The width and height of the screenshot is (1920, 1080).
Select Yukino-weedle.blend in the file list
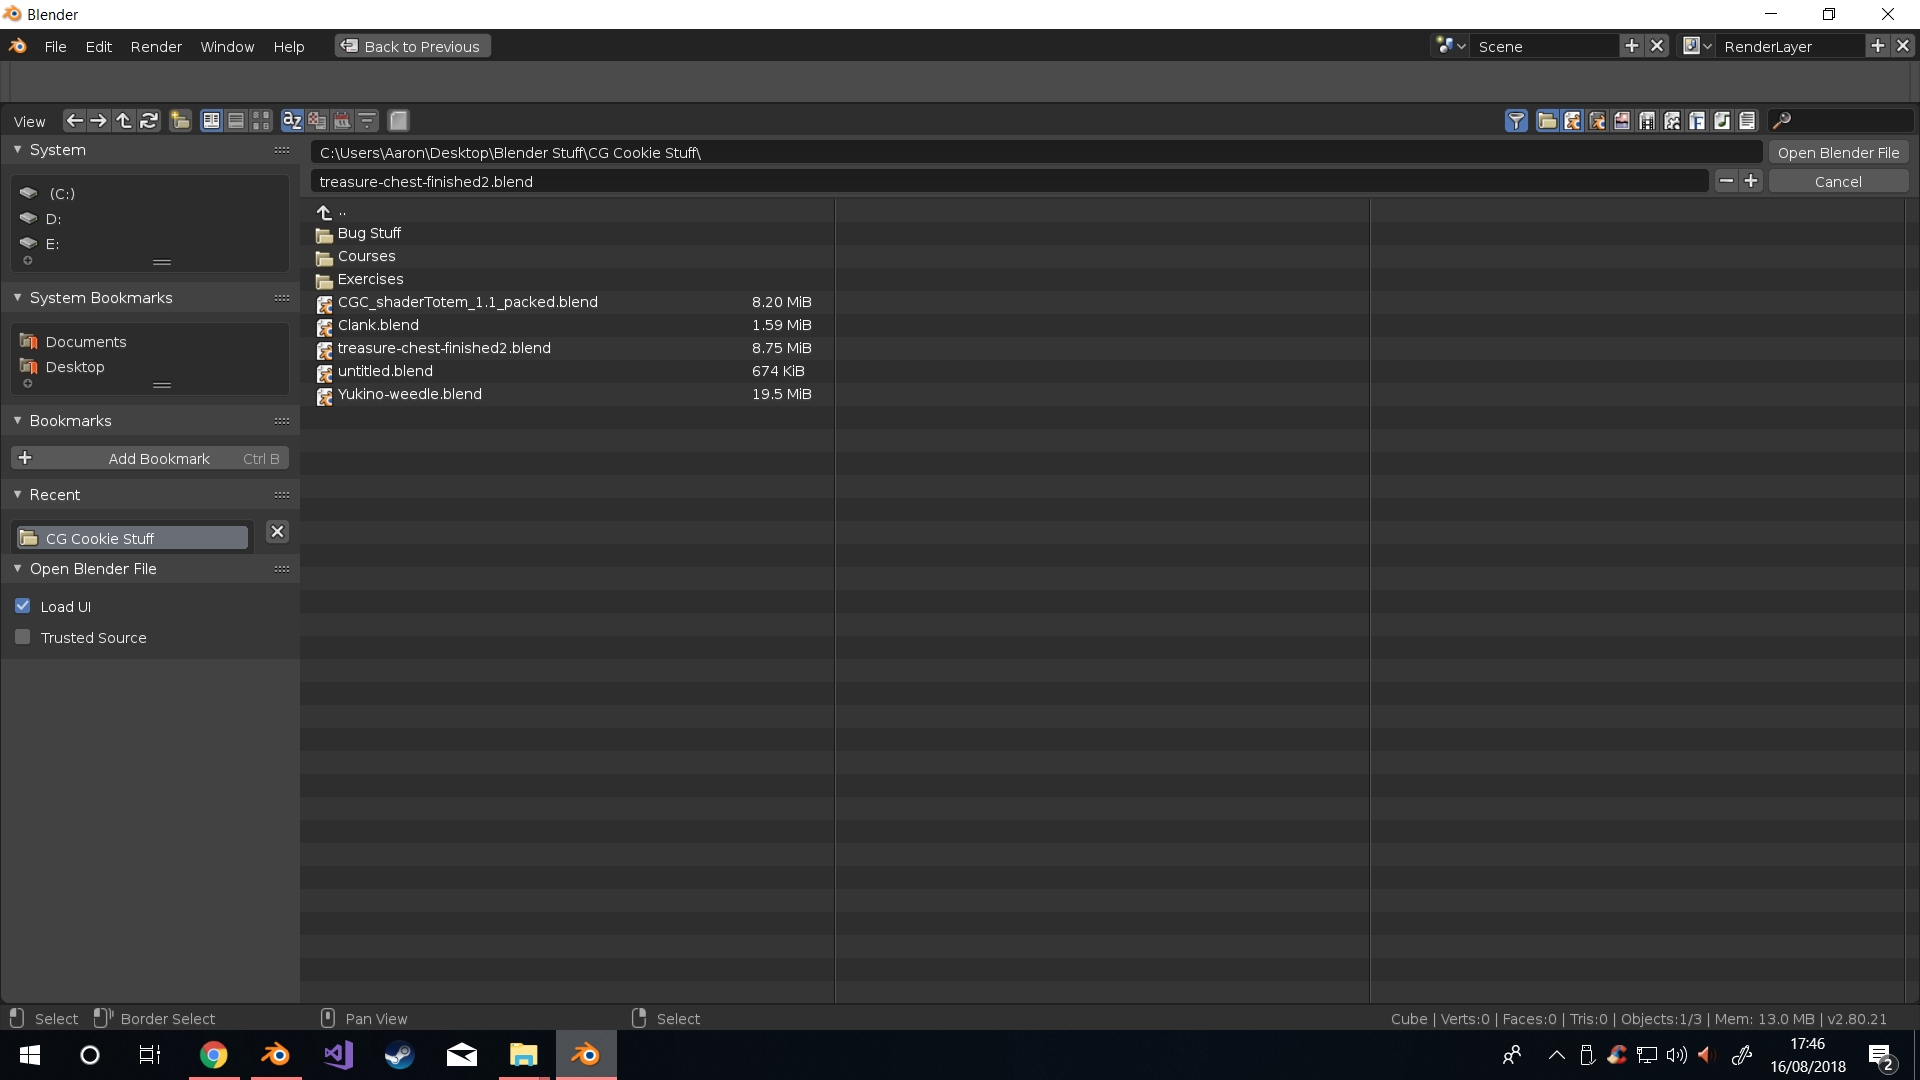[410, 394]
